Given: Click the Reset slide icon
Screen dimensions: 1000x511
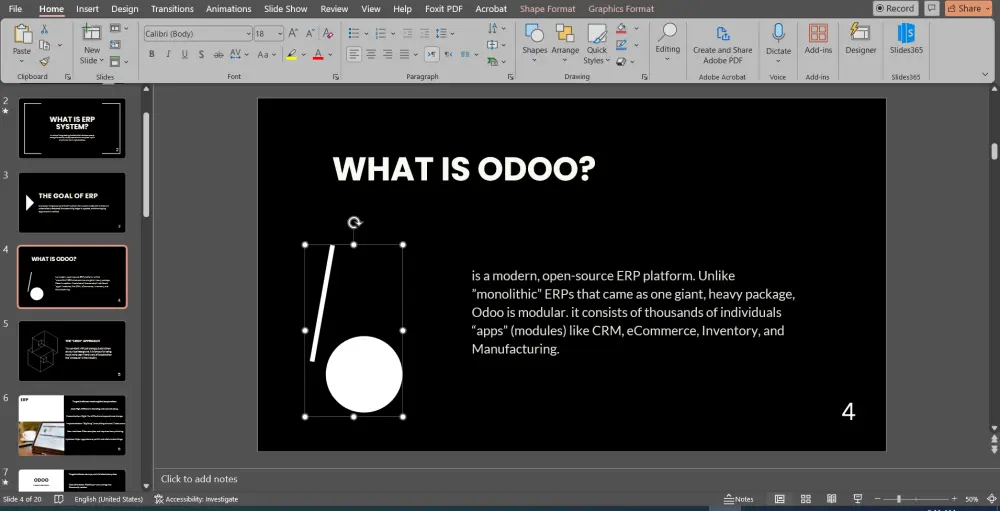Looking at the screenshot, I should point(115,45).
